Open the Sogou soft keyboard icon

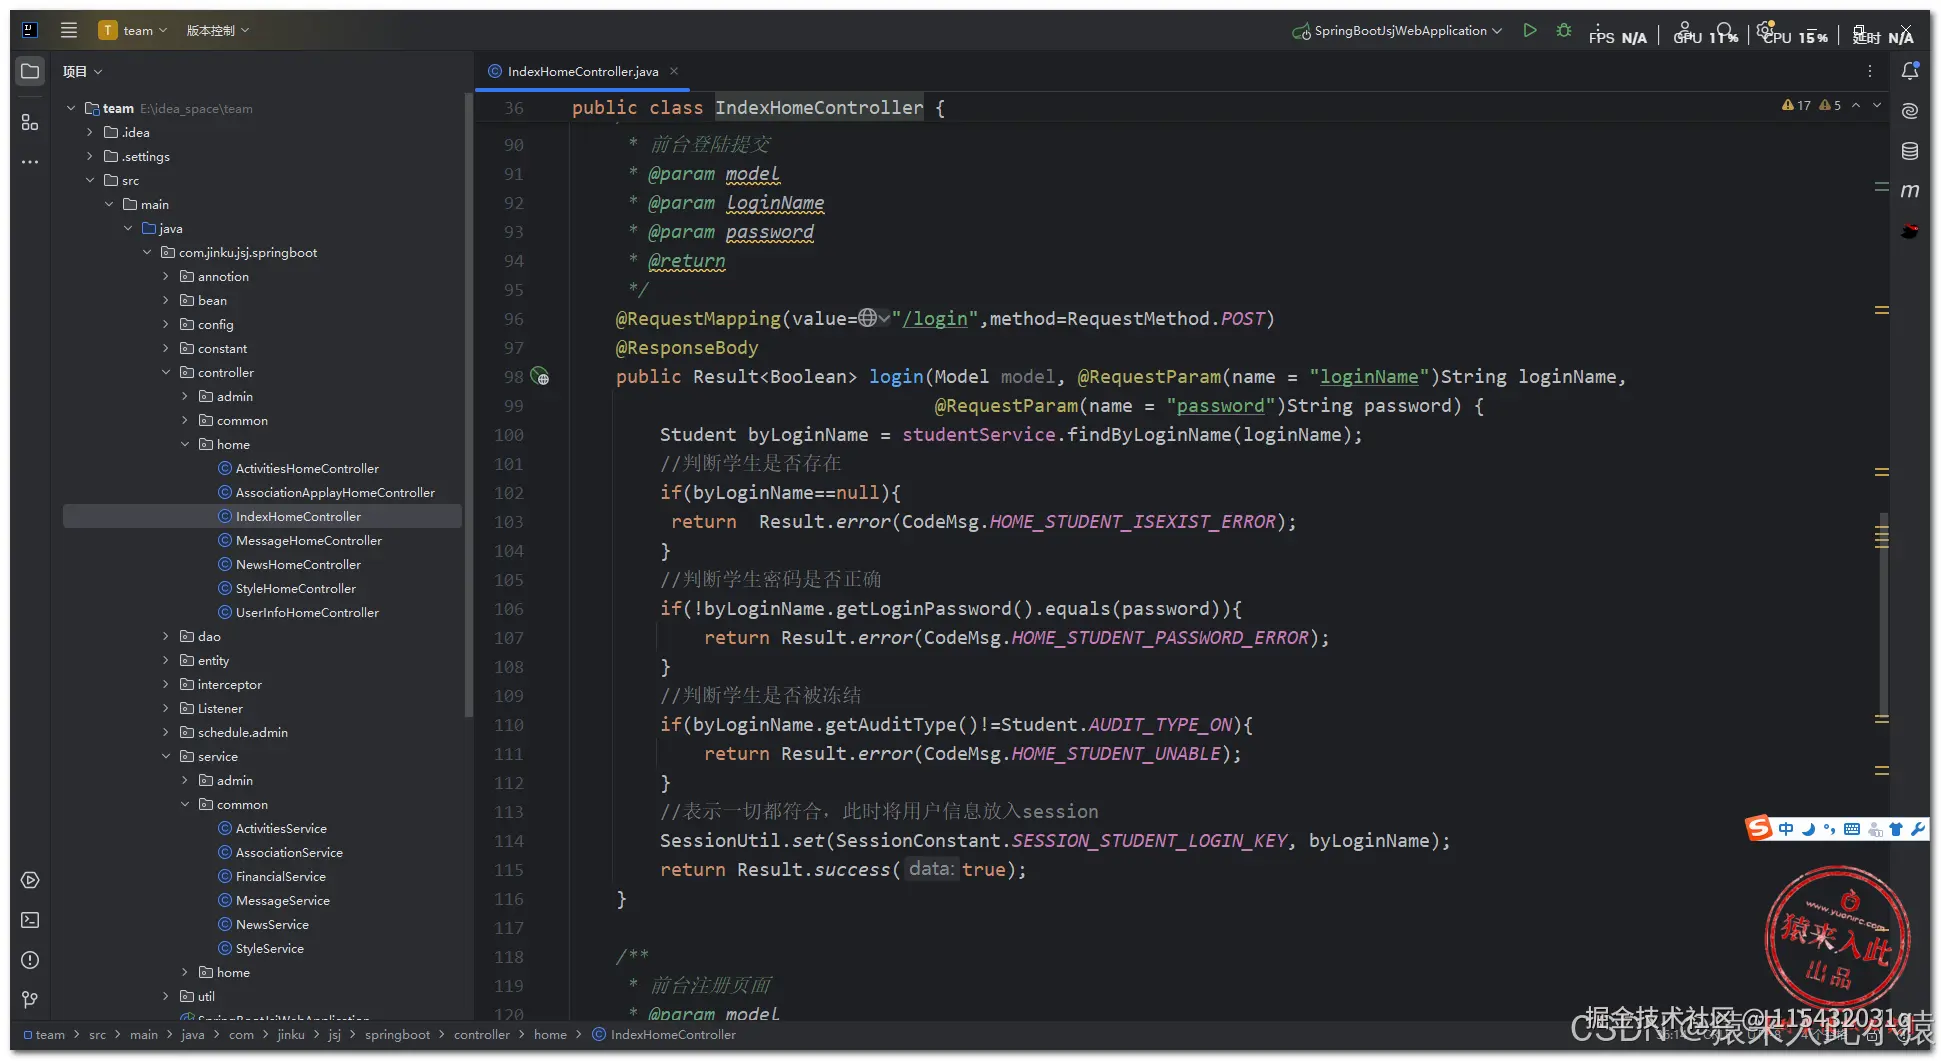click(1852, 829)
